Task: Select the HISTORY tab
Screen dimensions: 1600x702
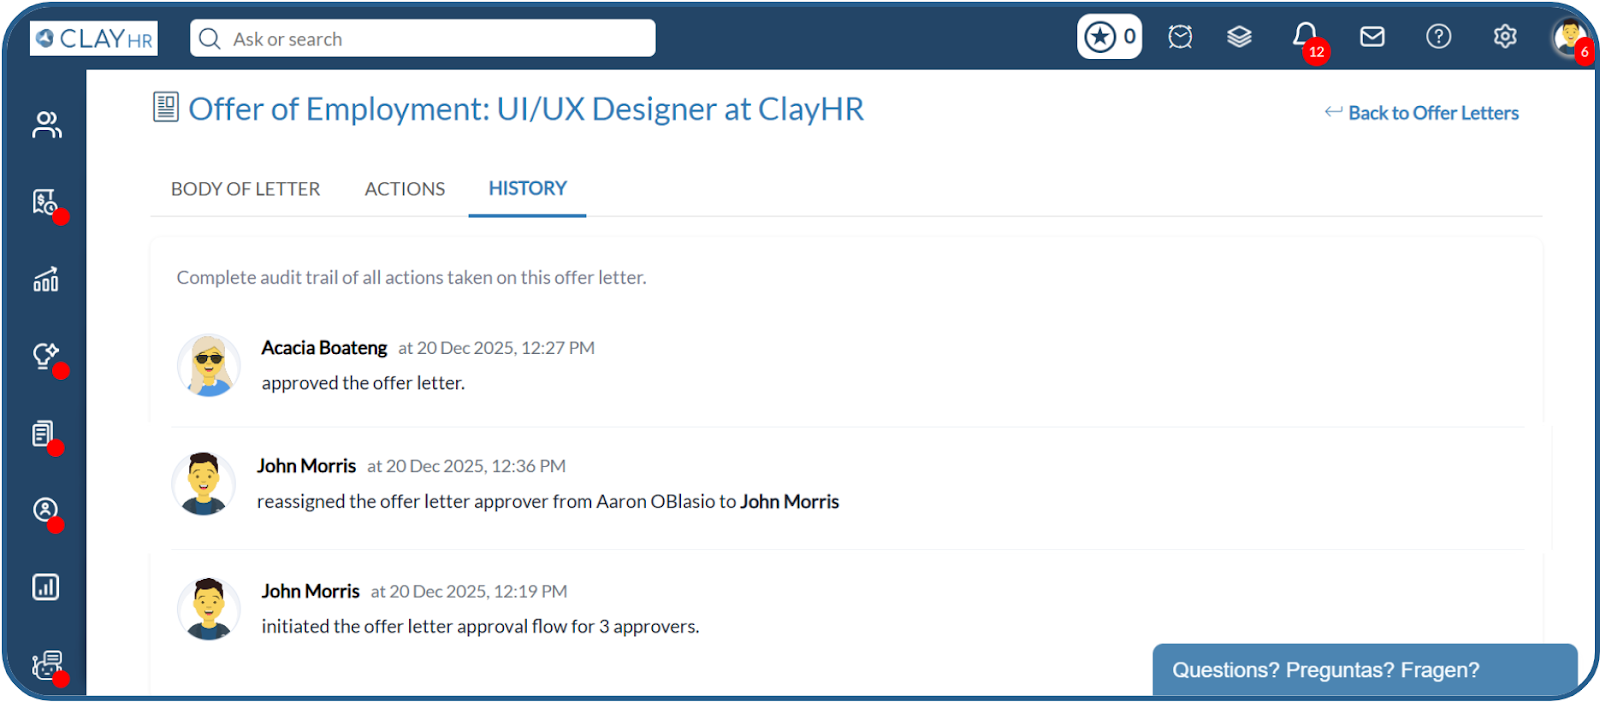Action: [528, 188]
